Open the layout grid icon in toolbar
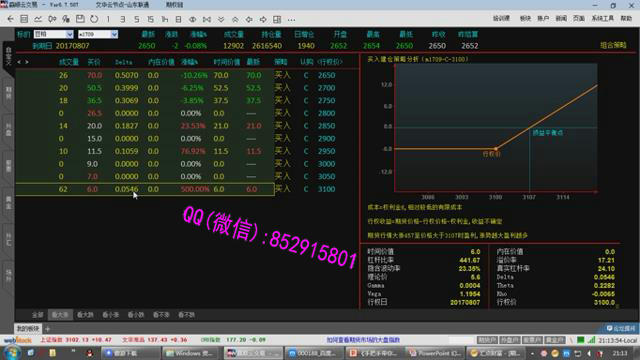The height and width of the screenshot is (360, 640). 277,19
